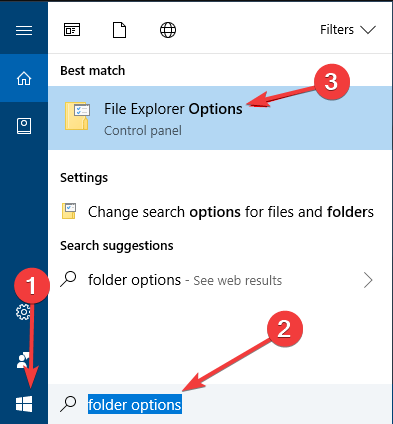Filter results by Documents icon
This screenshot has height=424, width=393.
(119, 30)
